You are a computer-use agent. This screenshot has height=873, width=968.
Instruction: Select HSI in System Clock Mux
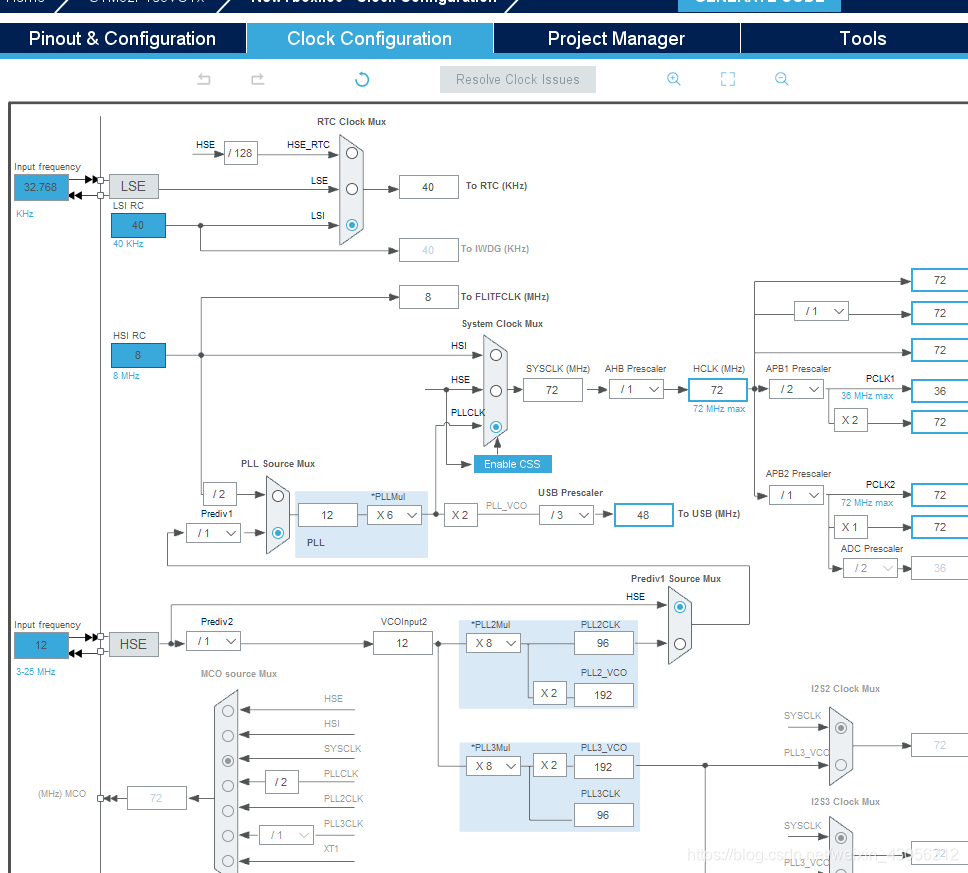pyautogui.click(x=496, y=355)
